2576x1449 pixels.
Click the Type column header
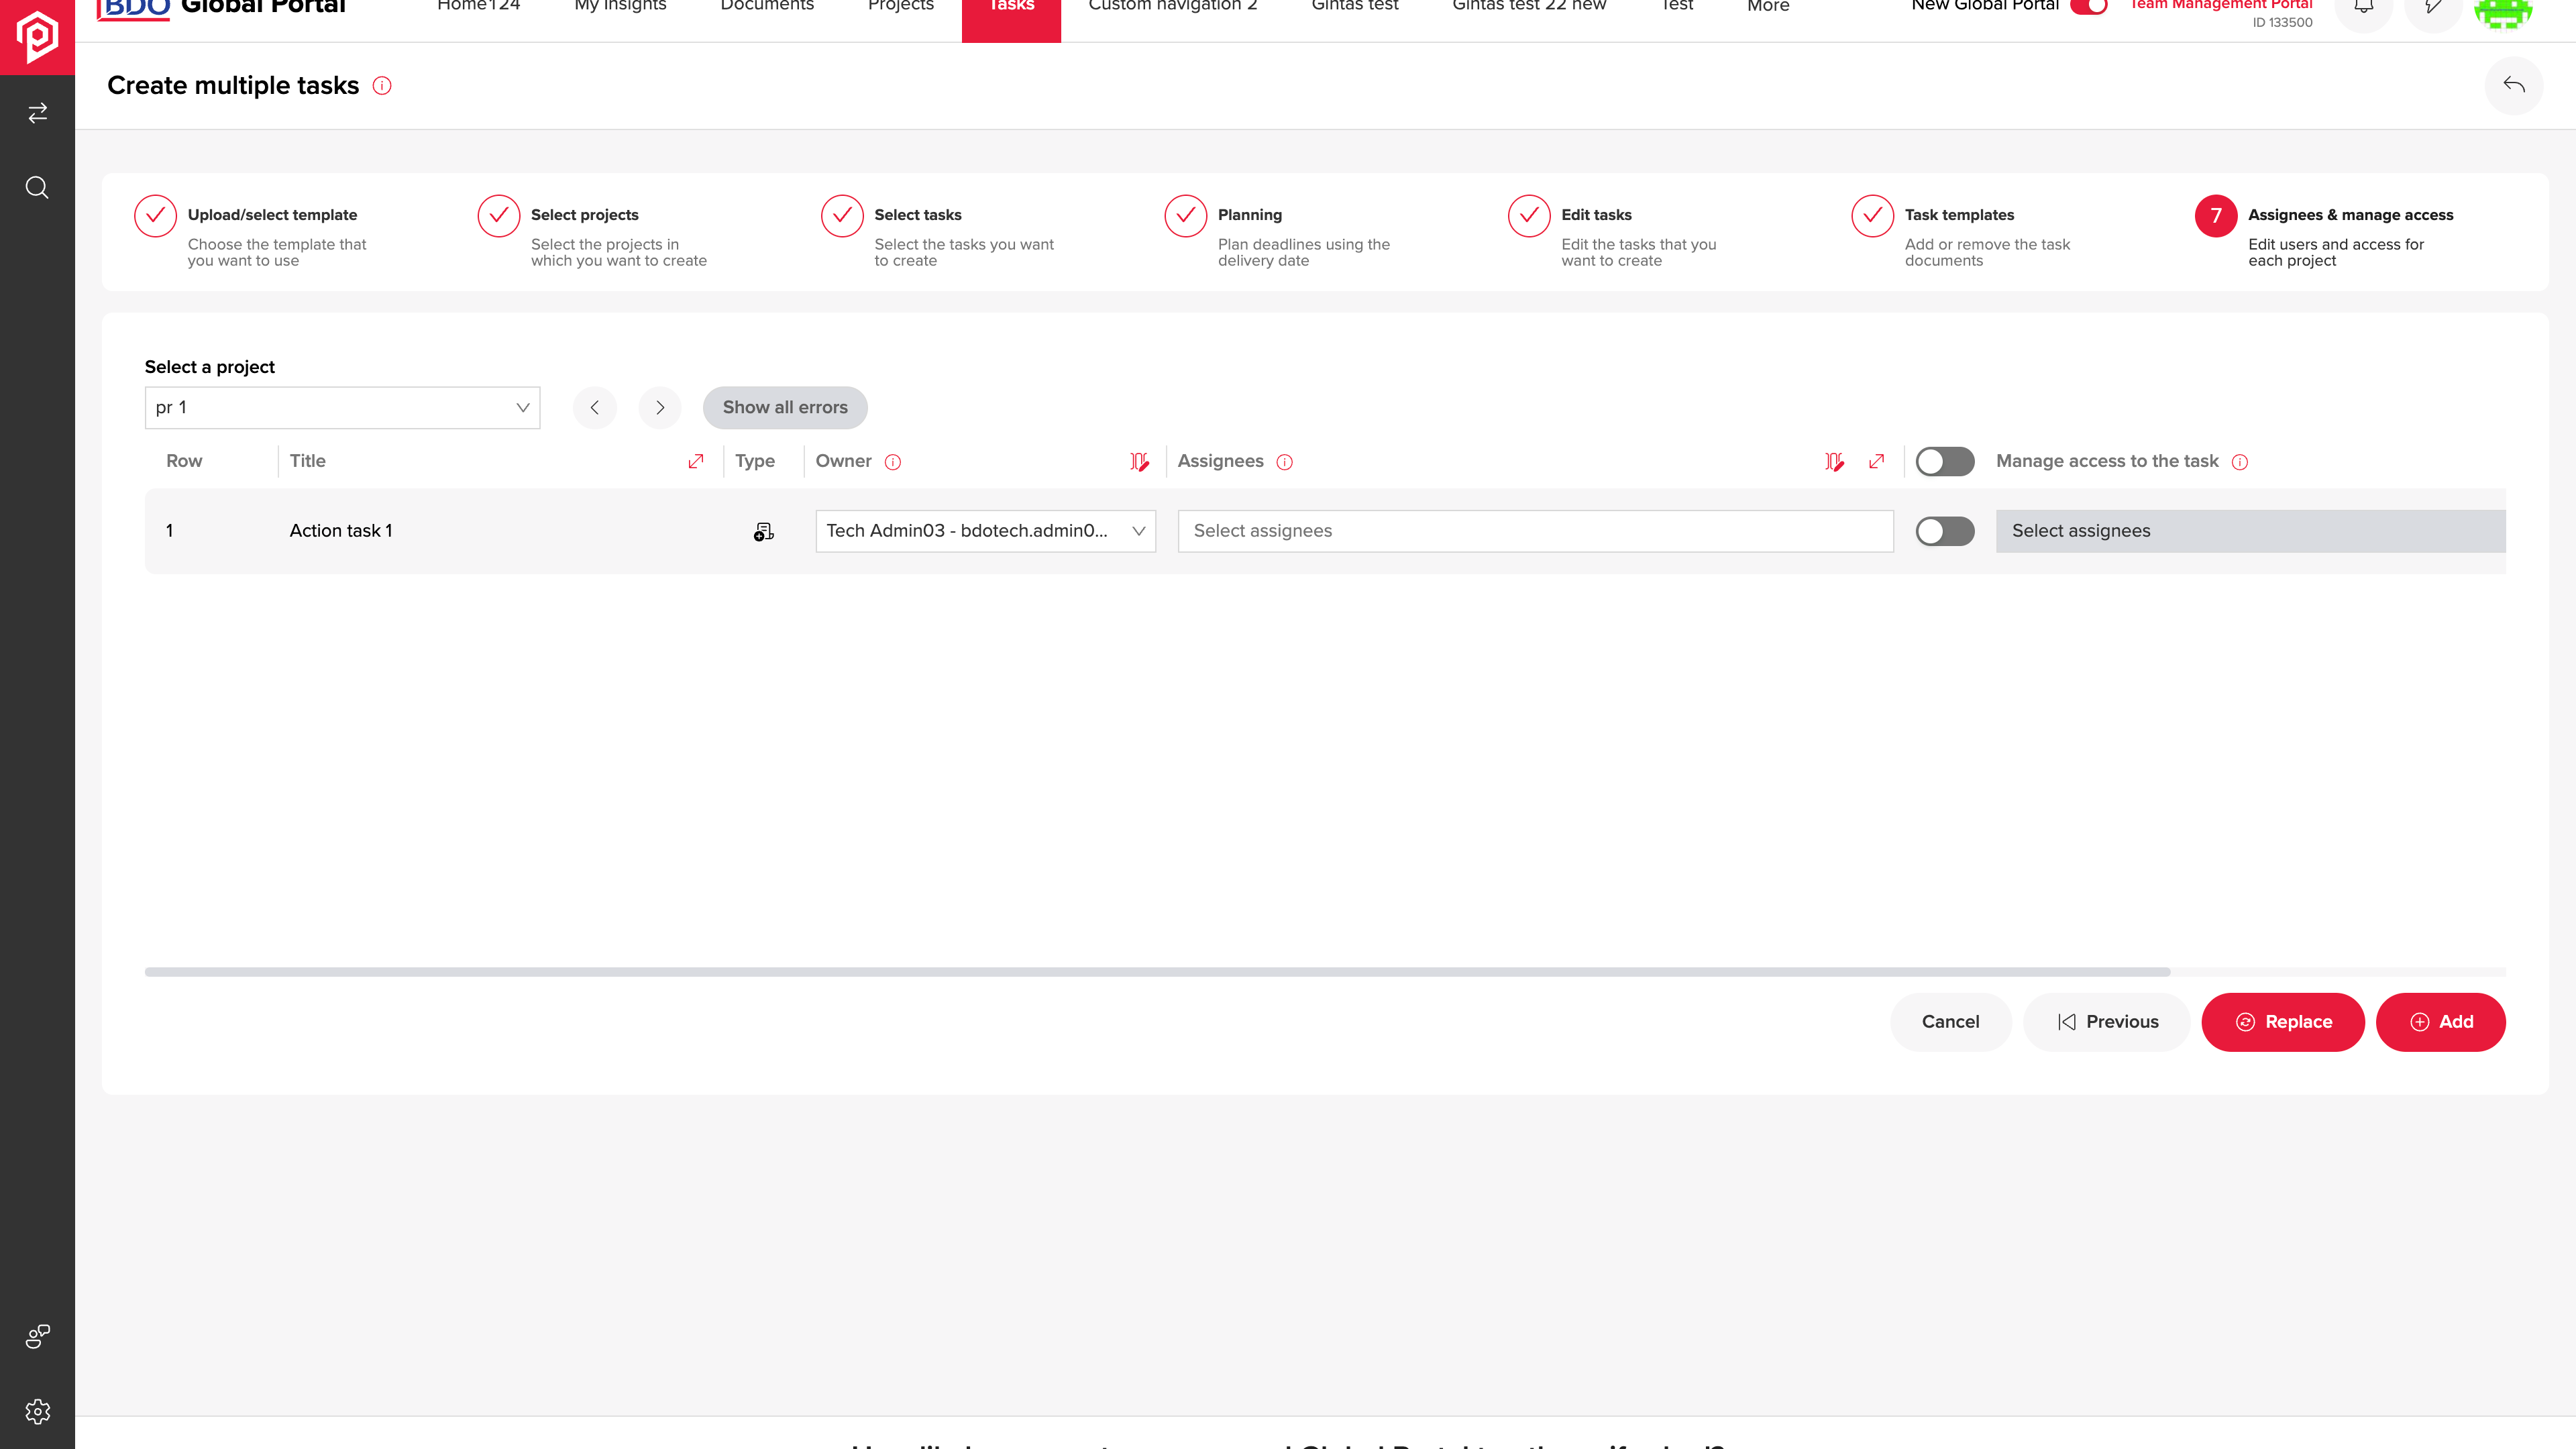tap(755, 461)
